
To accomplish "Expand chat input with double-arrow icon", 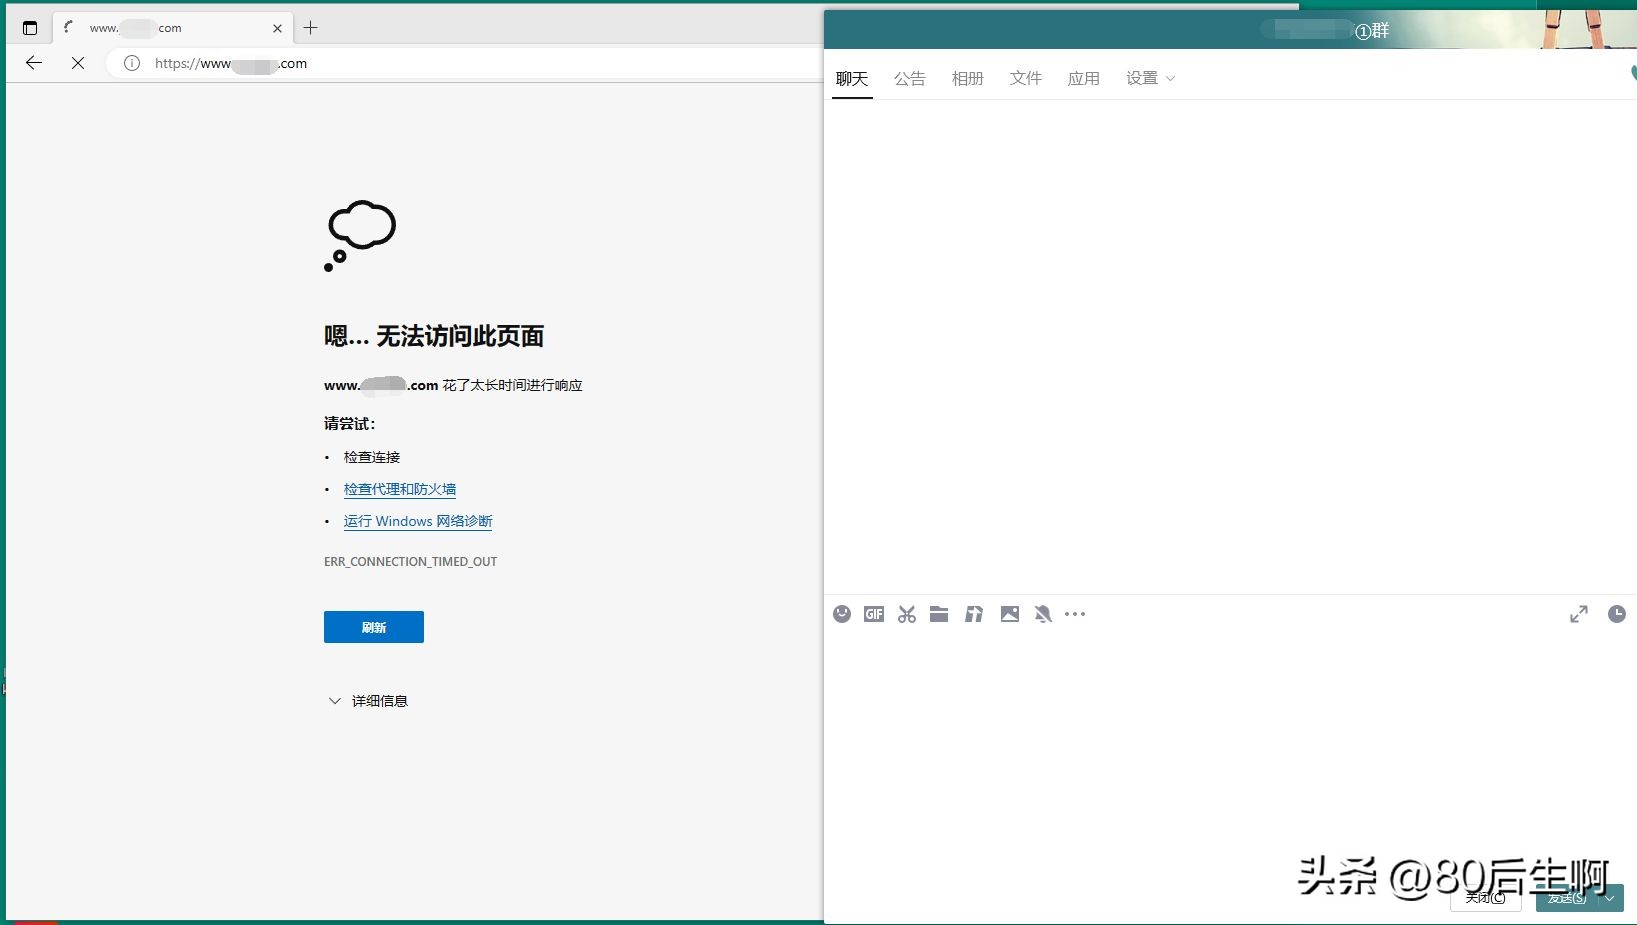I will (1578, 614).
